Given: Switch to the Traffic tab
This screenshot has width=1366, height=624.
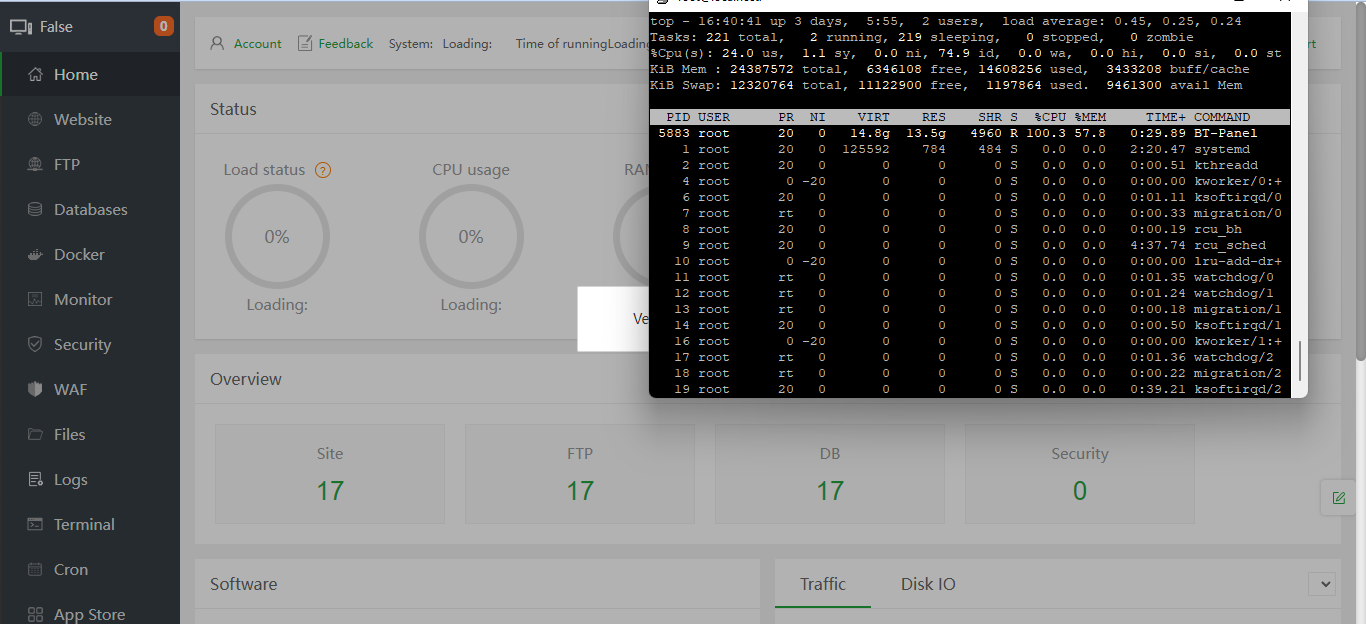Looking at the screenshot, I should (823, 584).
